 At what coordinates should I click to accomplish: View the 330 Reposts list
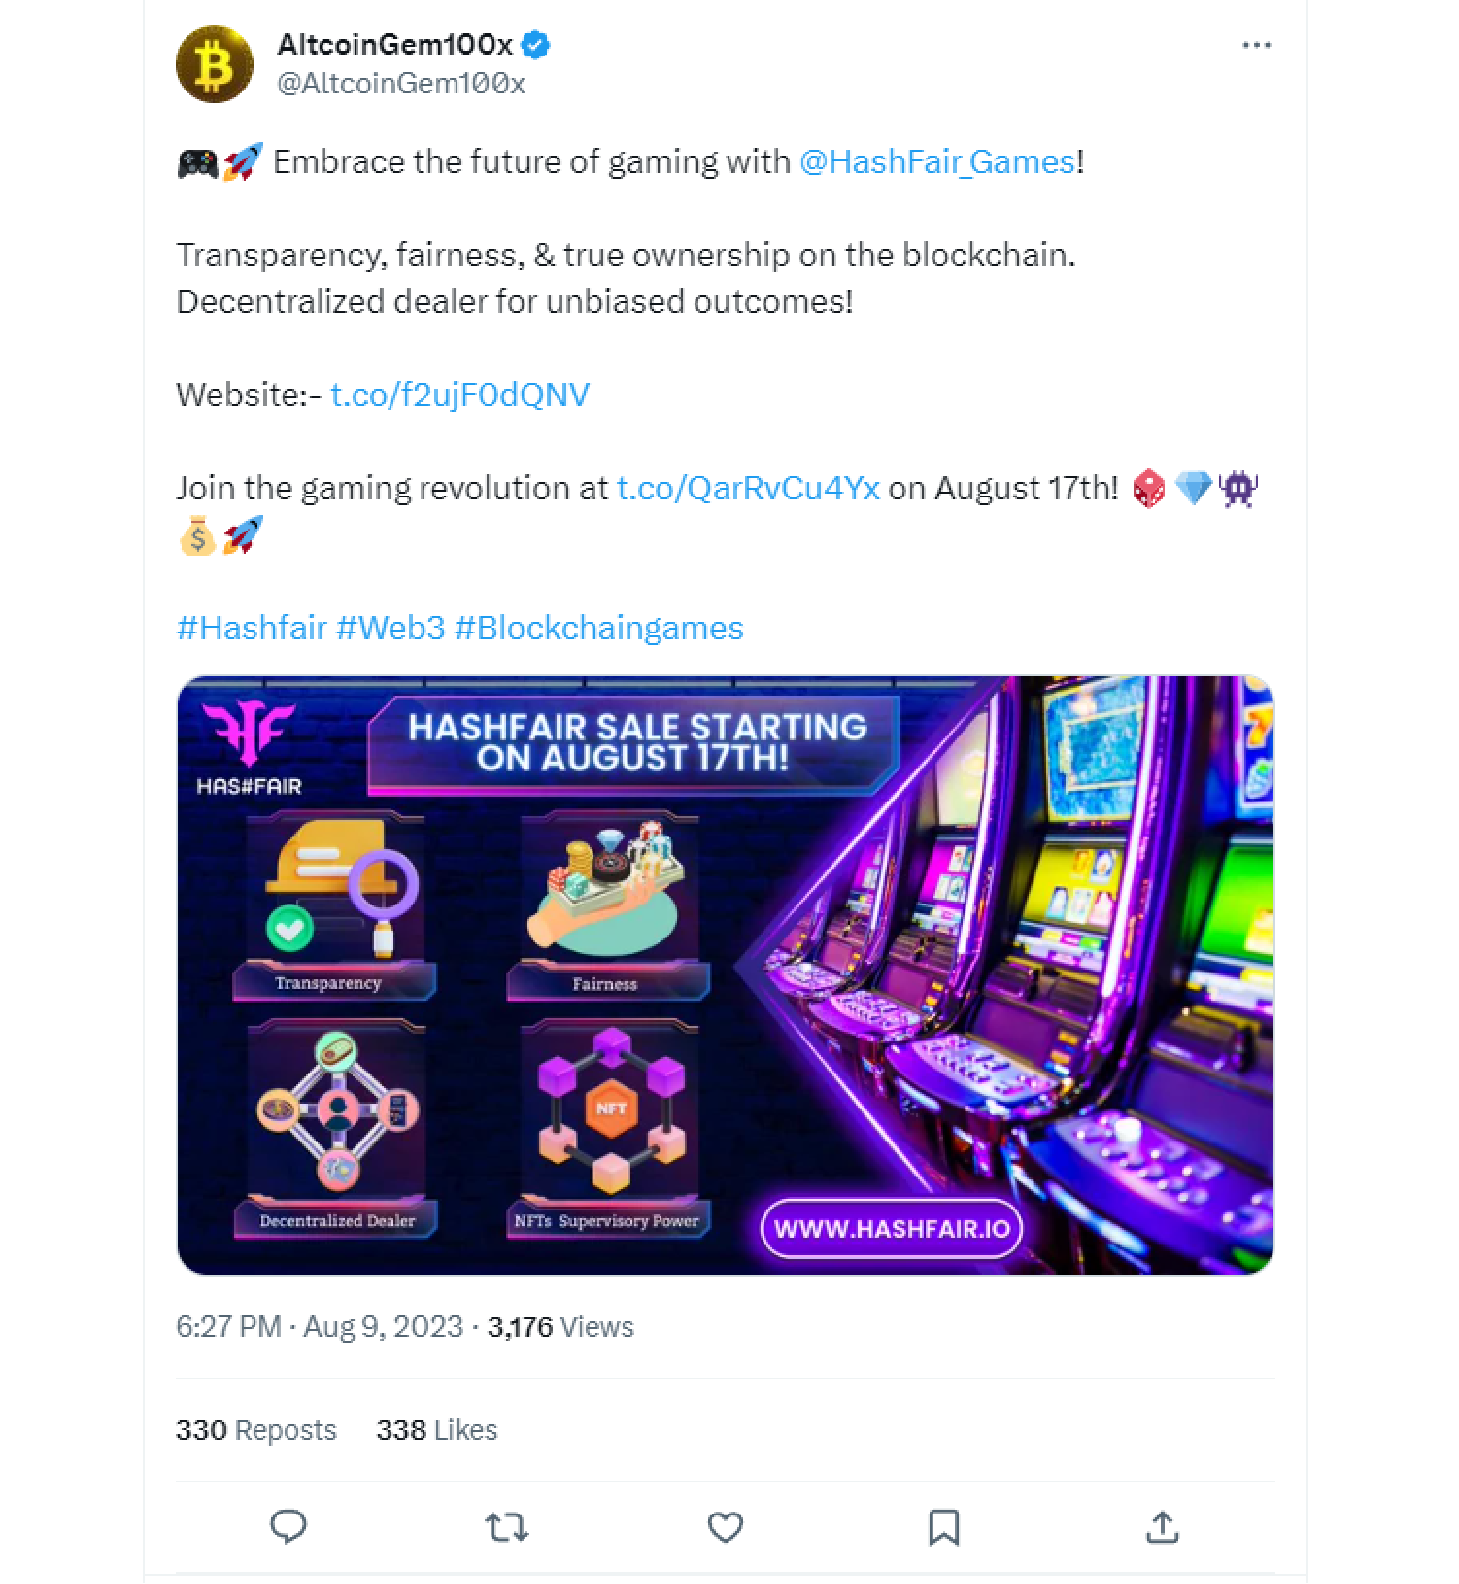coord(256,1430)
